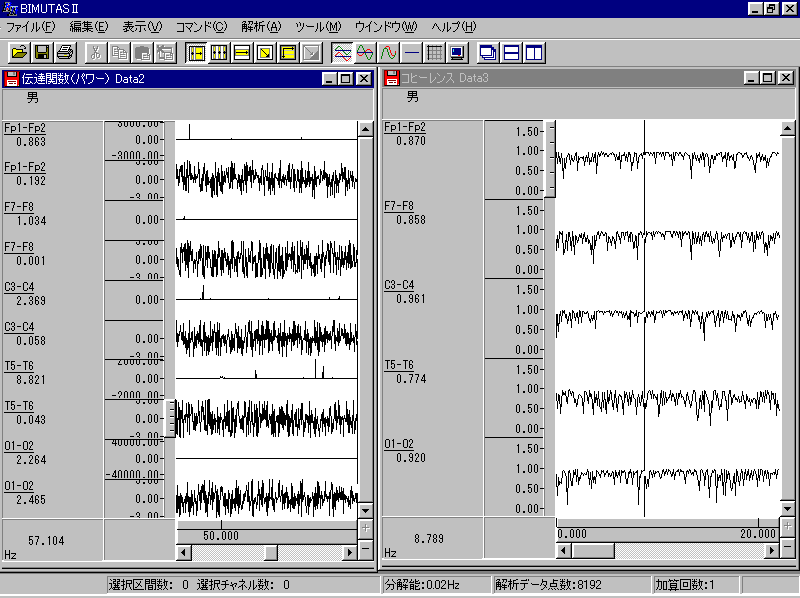Click the Print toolbar icon

pyautogui.click(x=65, y=52)
